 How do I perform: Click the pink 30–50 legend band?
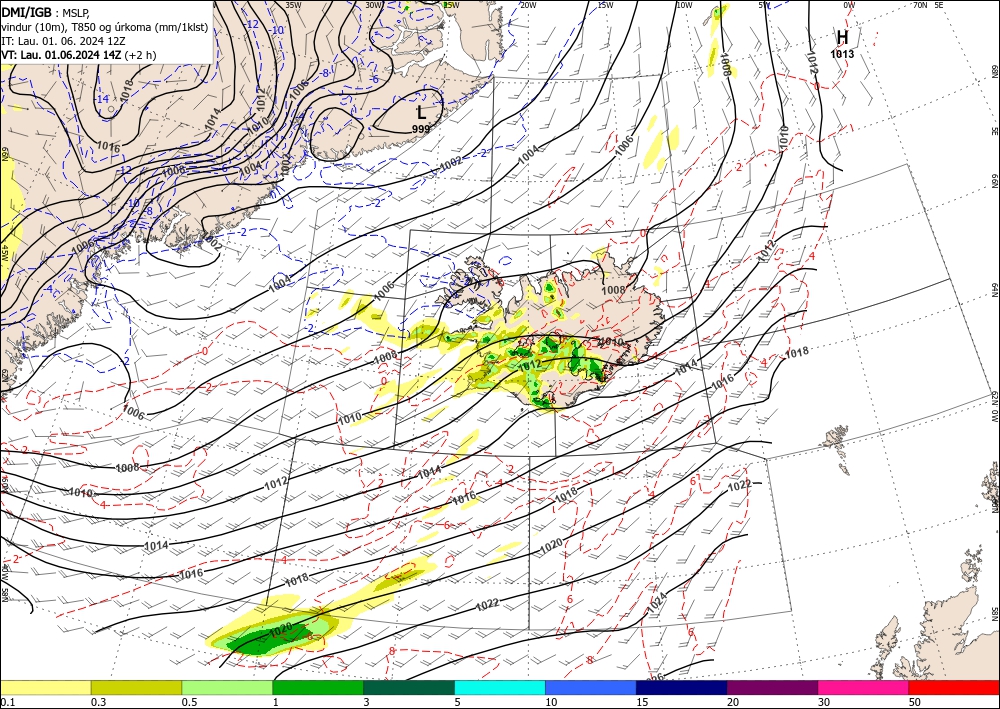pos(864,687)
